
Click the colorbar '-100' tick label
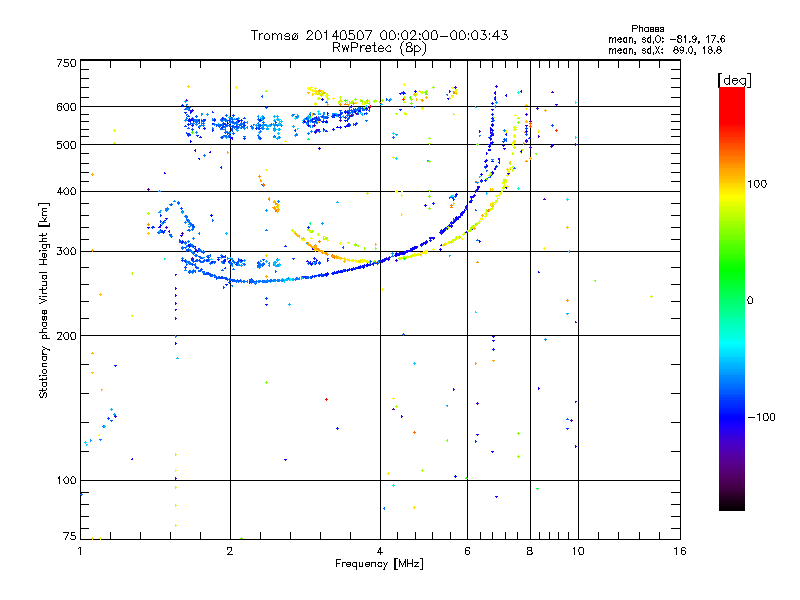(x=761, y=417)
